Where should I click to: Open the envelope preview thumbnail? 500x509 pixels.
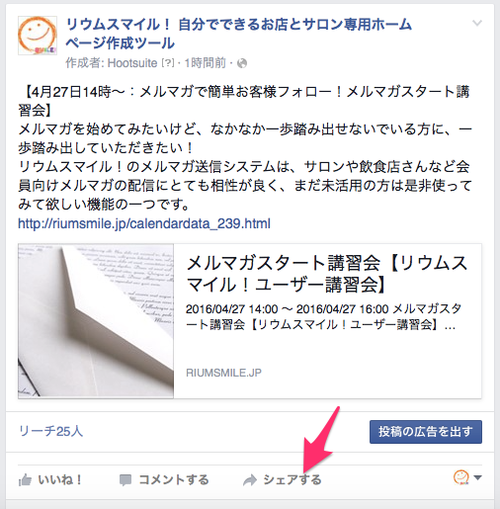pyautogui.click(x=96, y=321)
